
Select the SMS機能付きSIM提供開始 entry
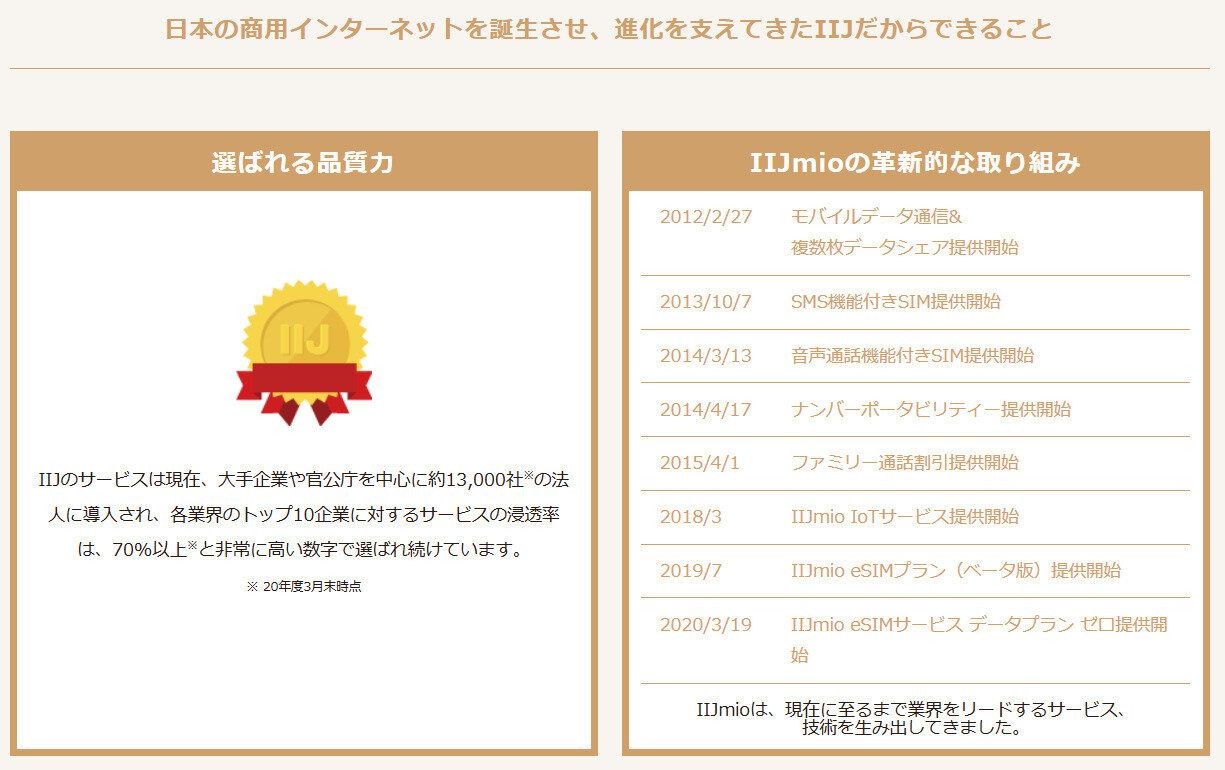895,301
